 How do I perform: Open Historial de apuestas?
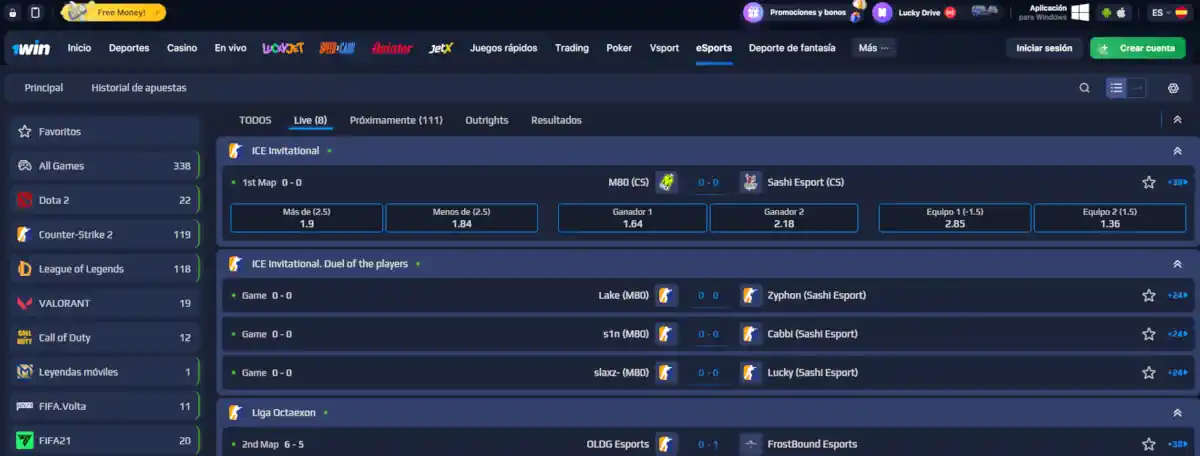coord(139,88)
